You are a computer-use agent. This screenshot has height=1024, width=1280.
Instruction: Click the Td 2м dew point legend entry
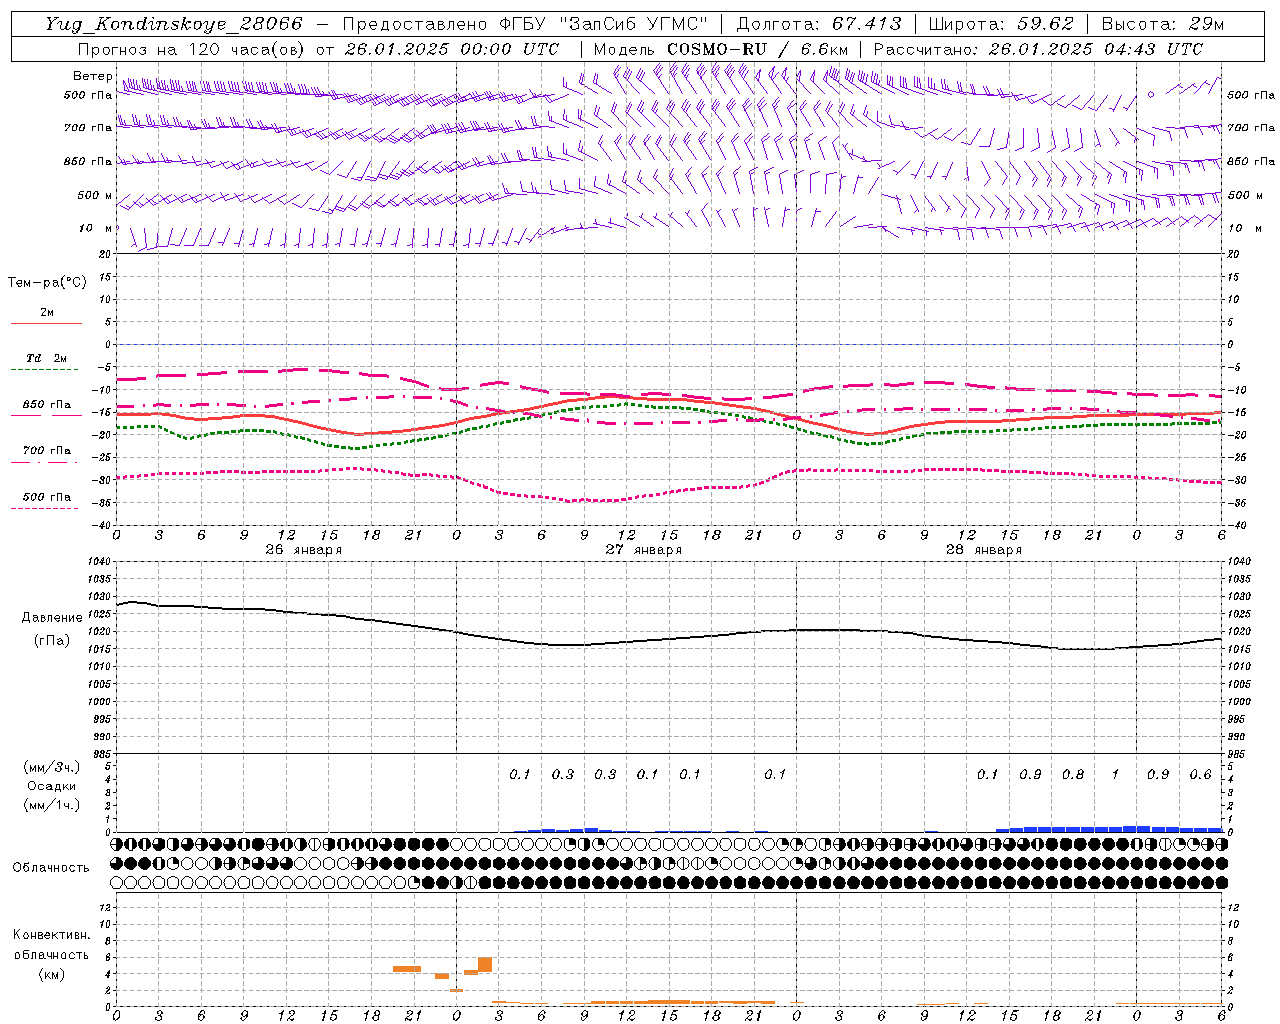[x=46, y=358]
